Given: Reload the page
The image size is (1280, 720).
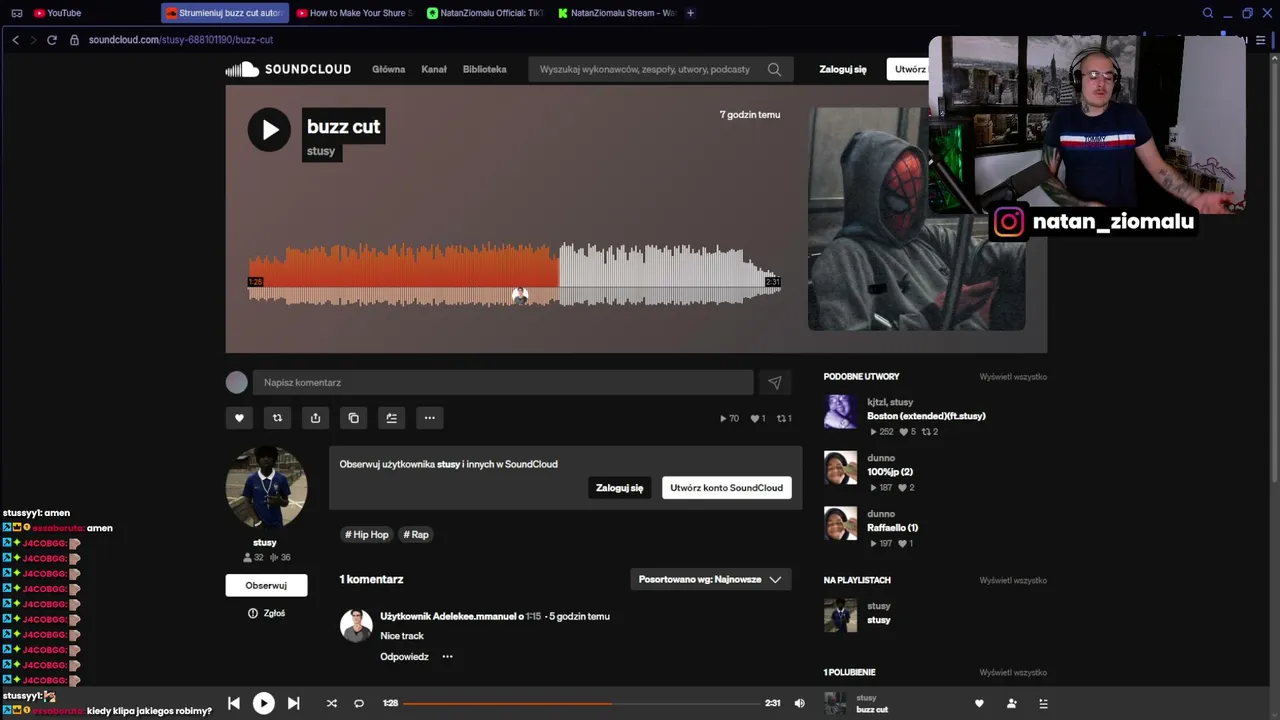Looking at the screenshot, I should click(x=52, y=40).
